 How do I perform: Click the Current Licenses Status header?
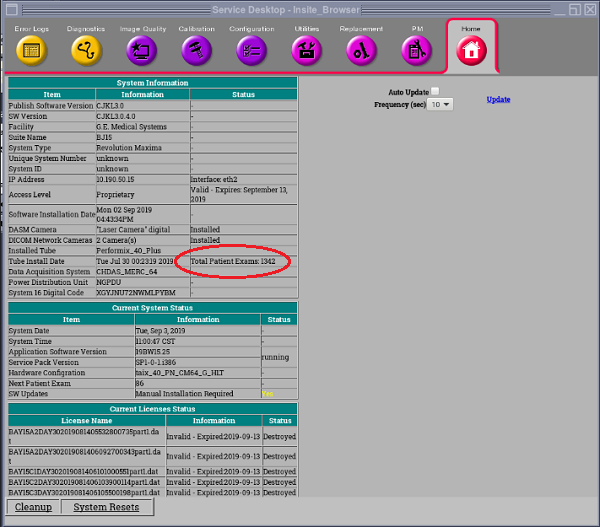click(150, 409)
